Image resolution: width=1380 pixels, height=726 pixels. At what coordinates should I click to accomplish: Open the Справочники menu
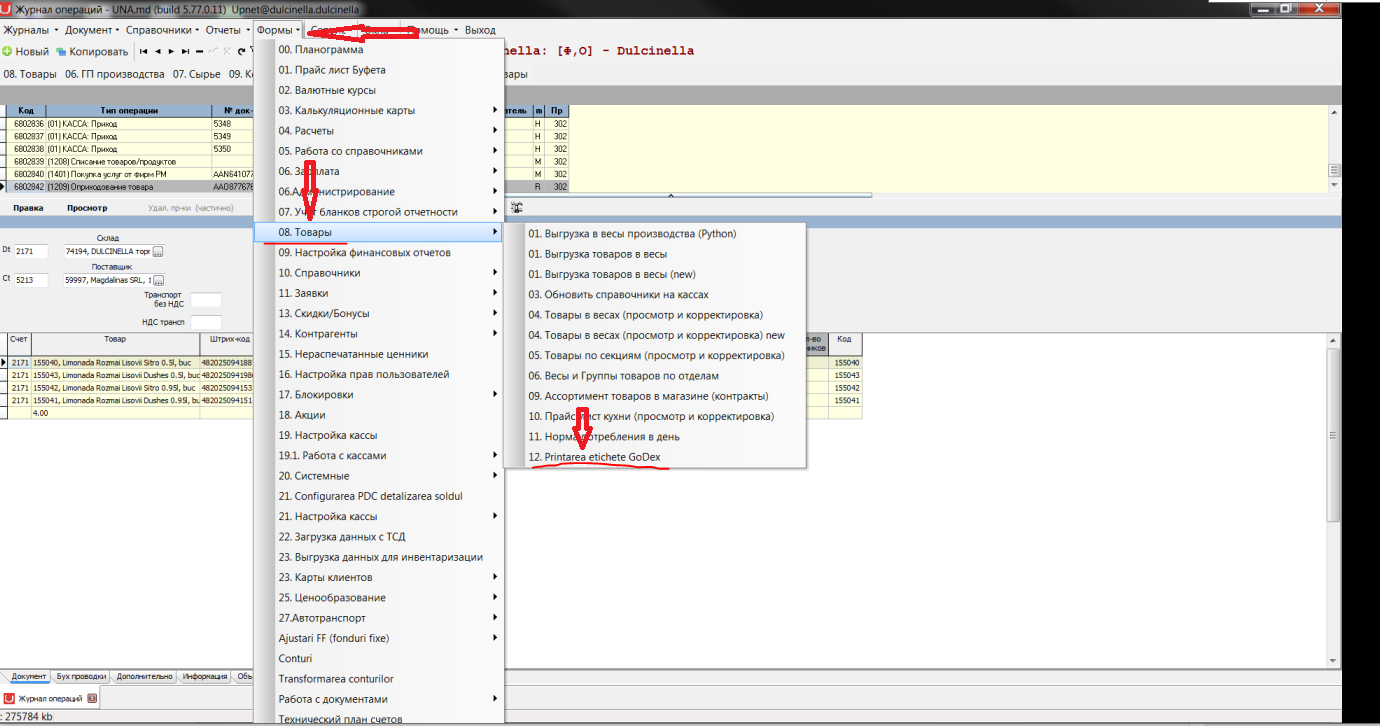(x=162, y=30)
